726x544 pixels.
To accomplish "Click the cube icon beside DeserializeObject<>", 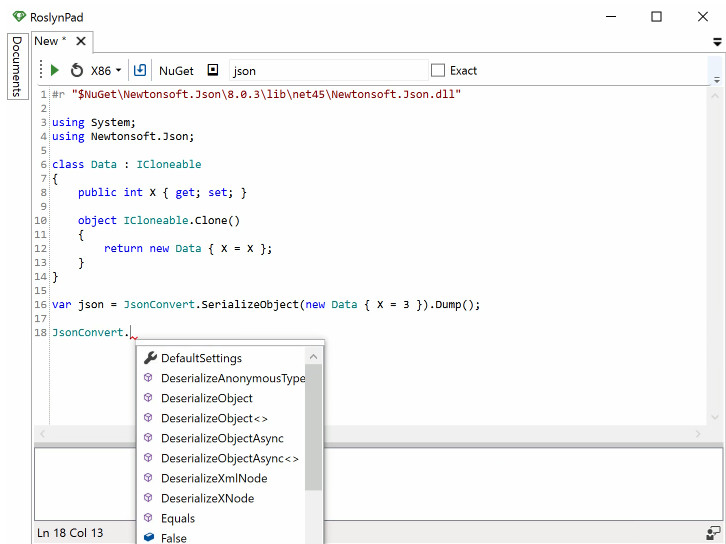I will pos(148,417).
